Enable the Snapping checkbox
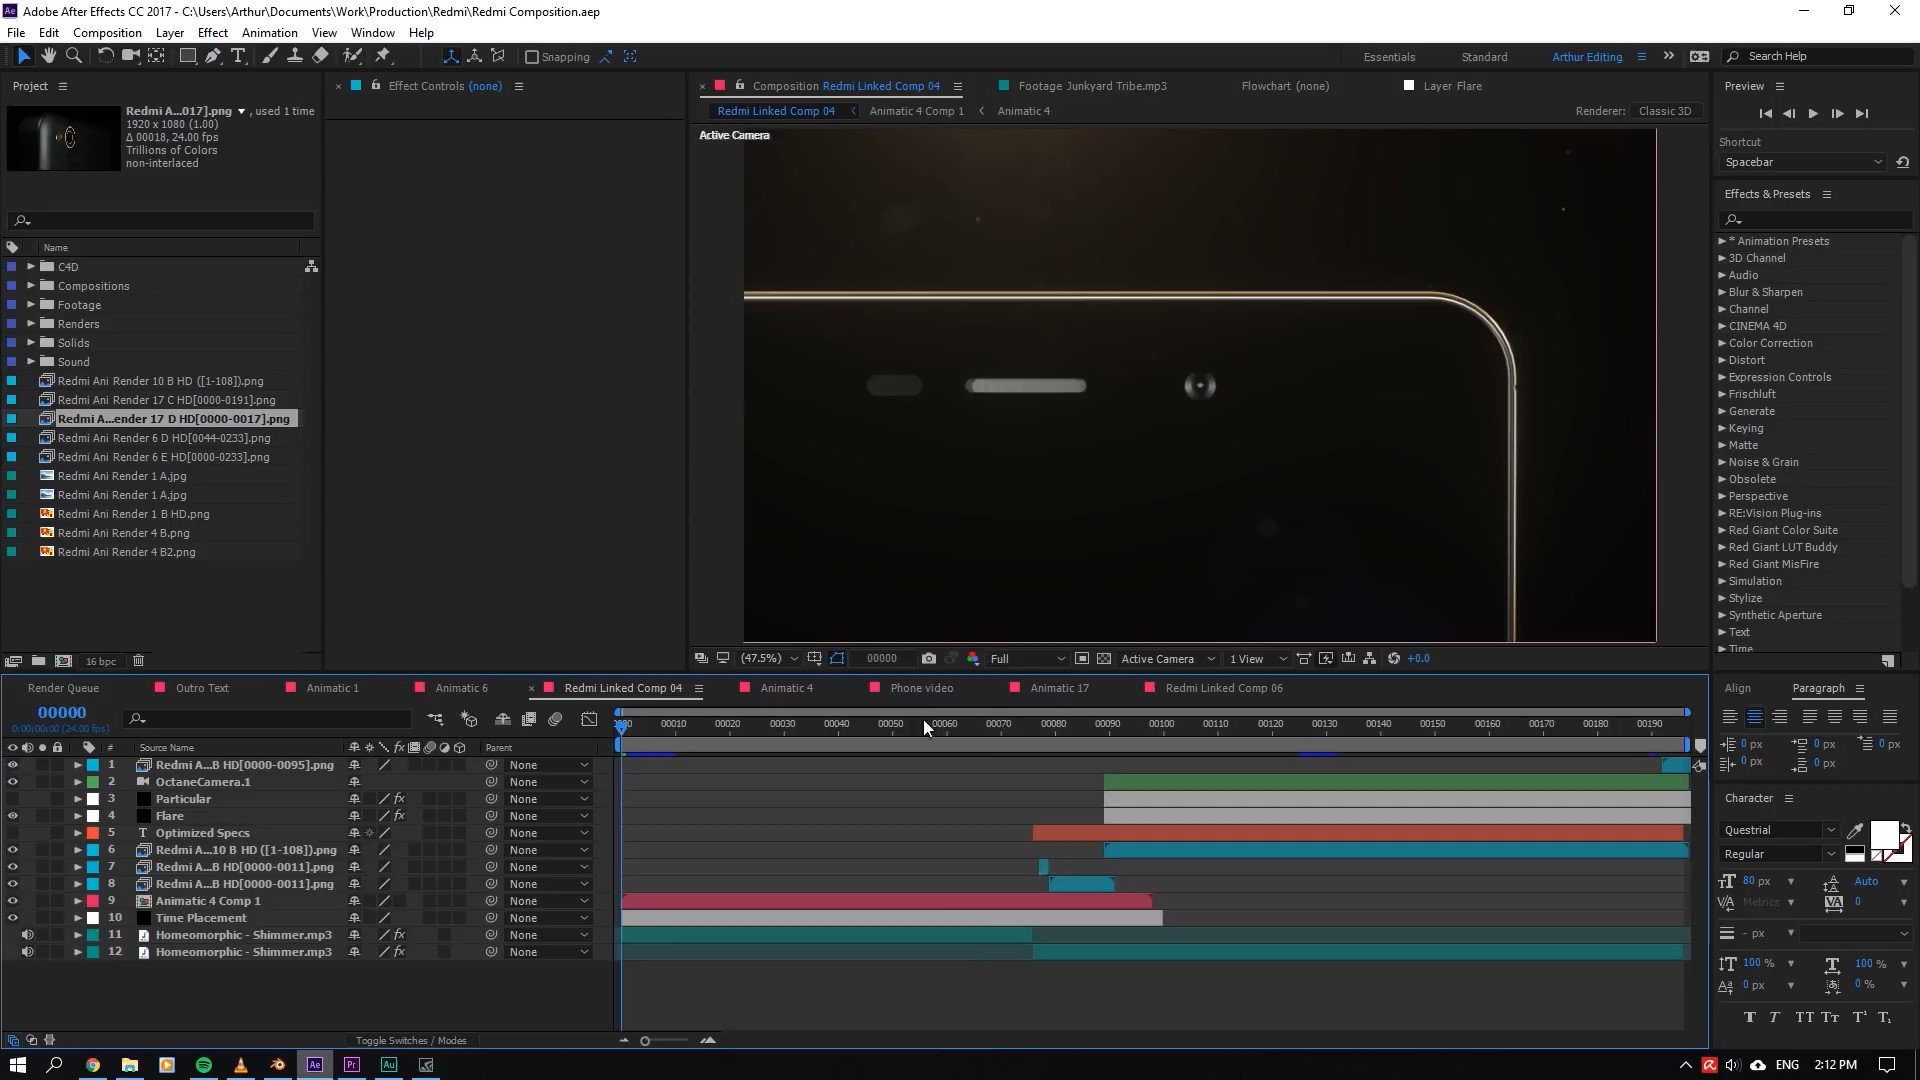 pos(532,57)
